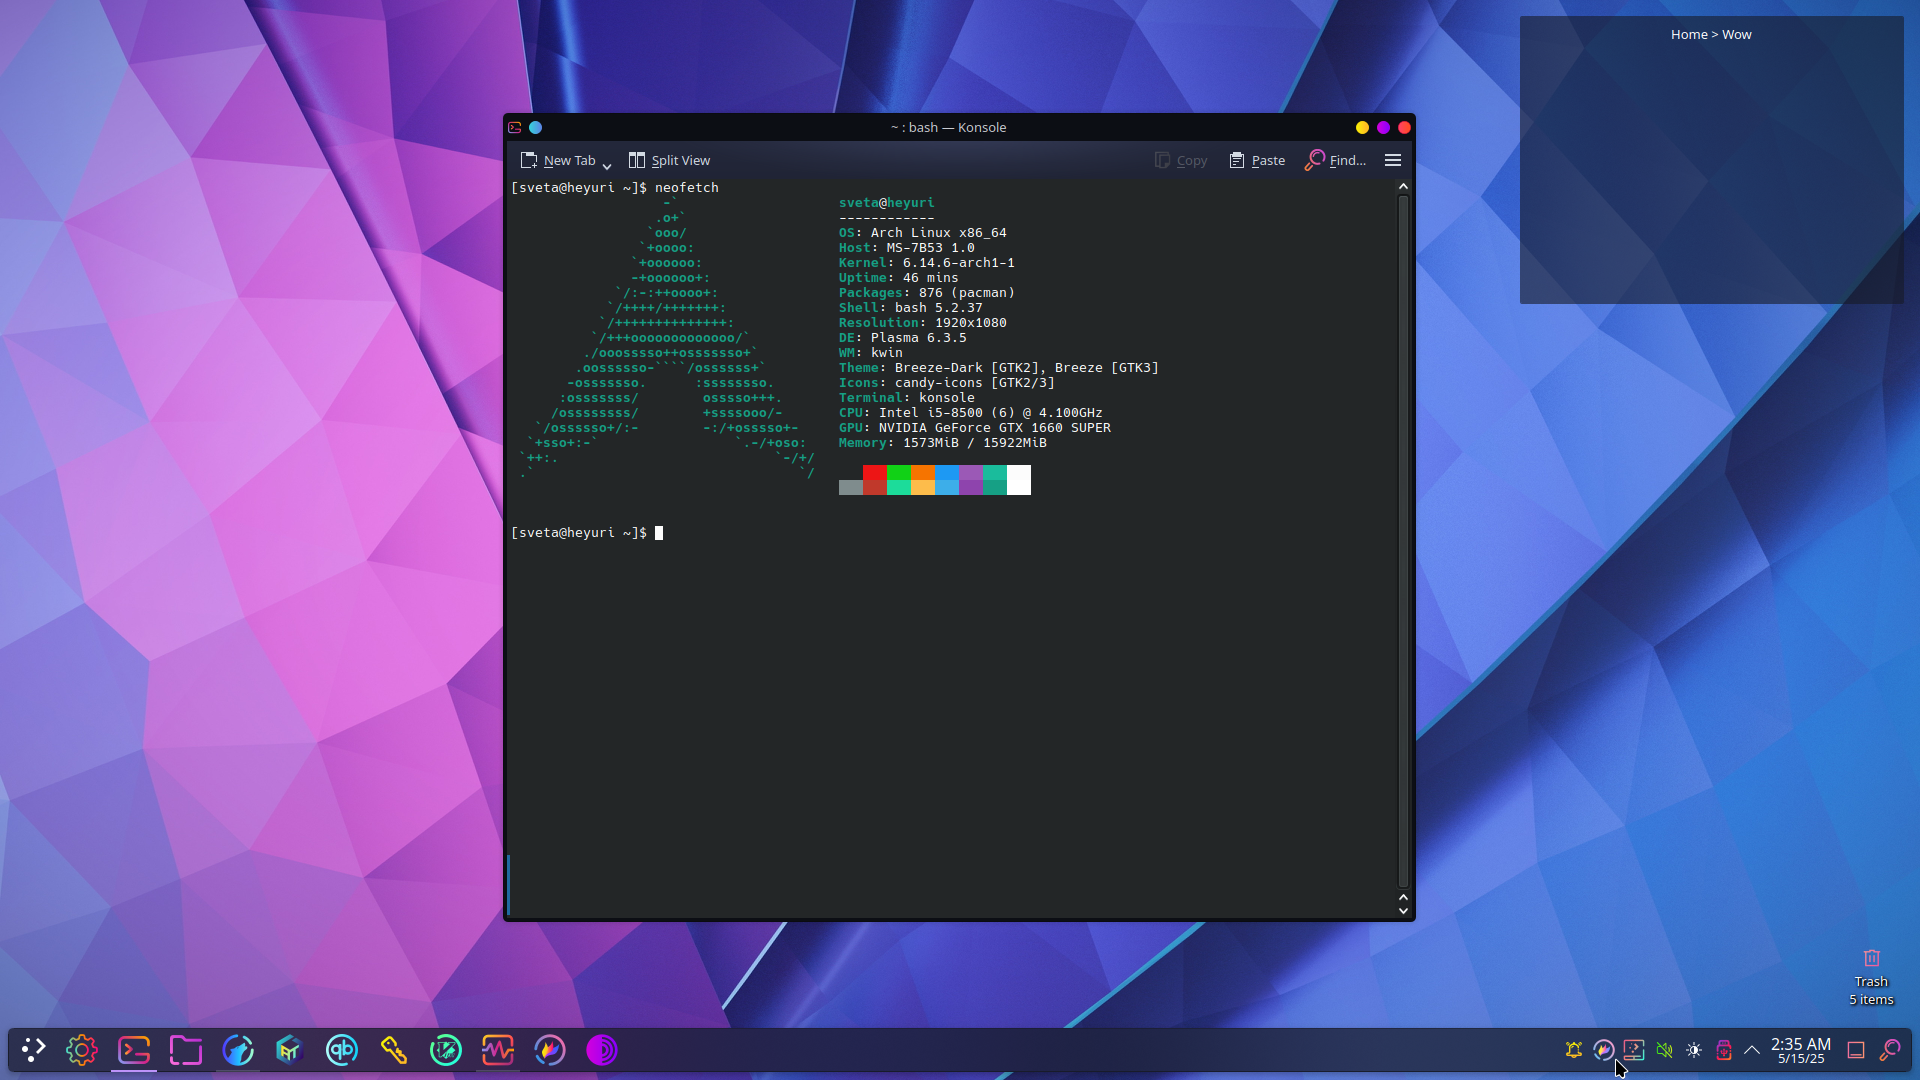Launch the hexagon cube app icon
This screenshot has height=1080, width=1920.
click(x=290, y=1050)
